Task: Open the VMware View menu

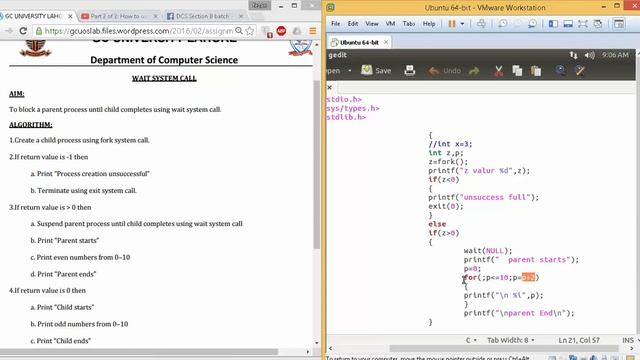Action: [372, 24]
